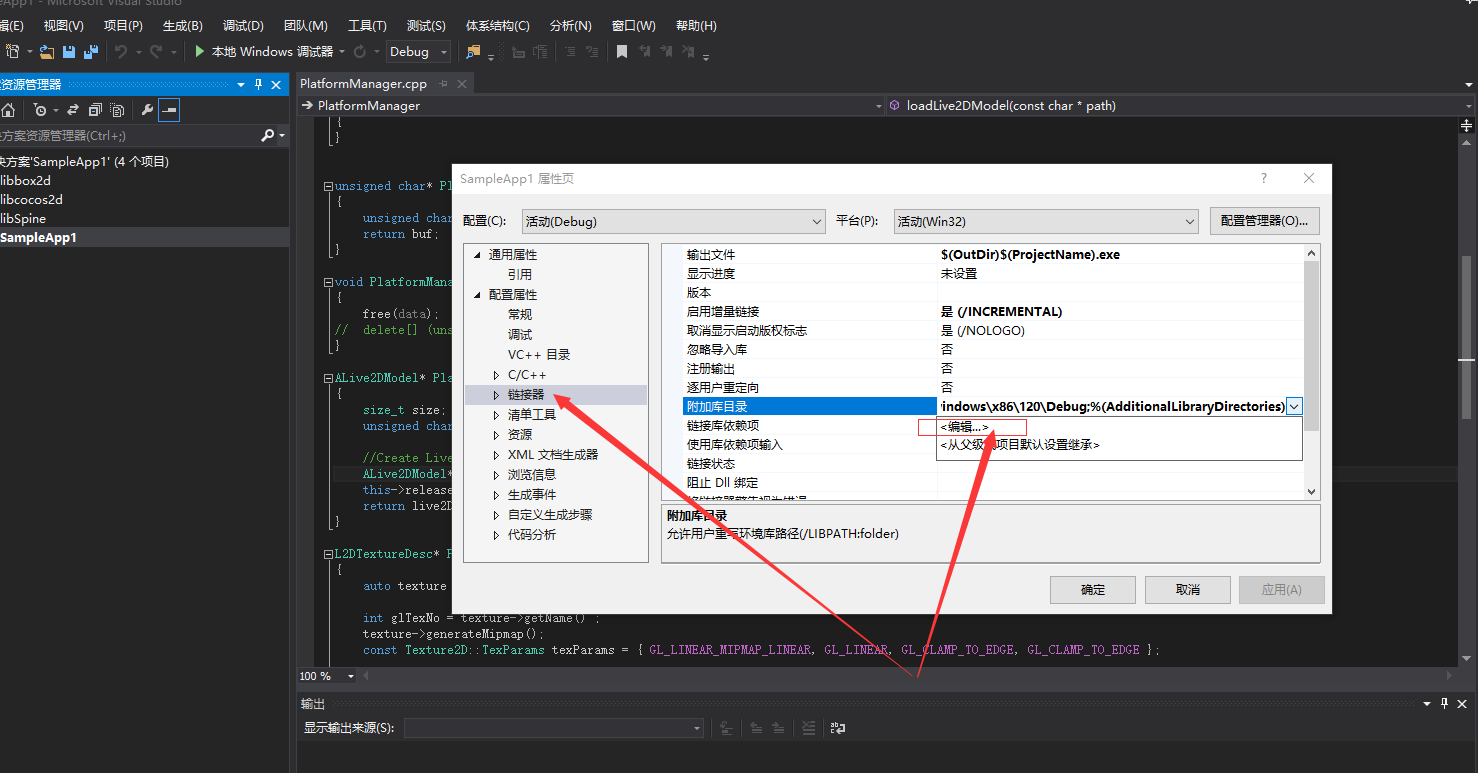
Task: Click the Find in Files icon
Action: 473,52
